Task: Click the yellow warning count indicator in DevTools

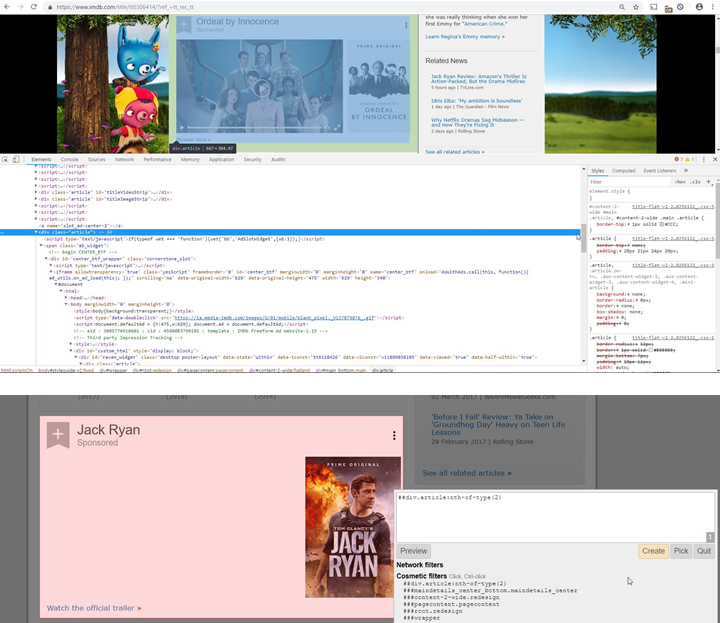Action: tap(690, 159)
